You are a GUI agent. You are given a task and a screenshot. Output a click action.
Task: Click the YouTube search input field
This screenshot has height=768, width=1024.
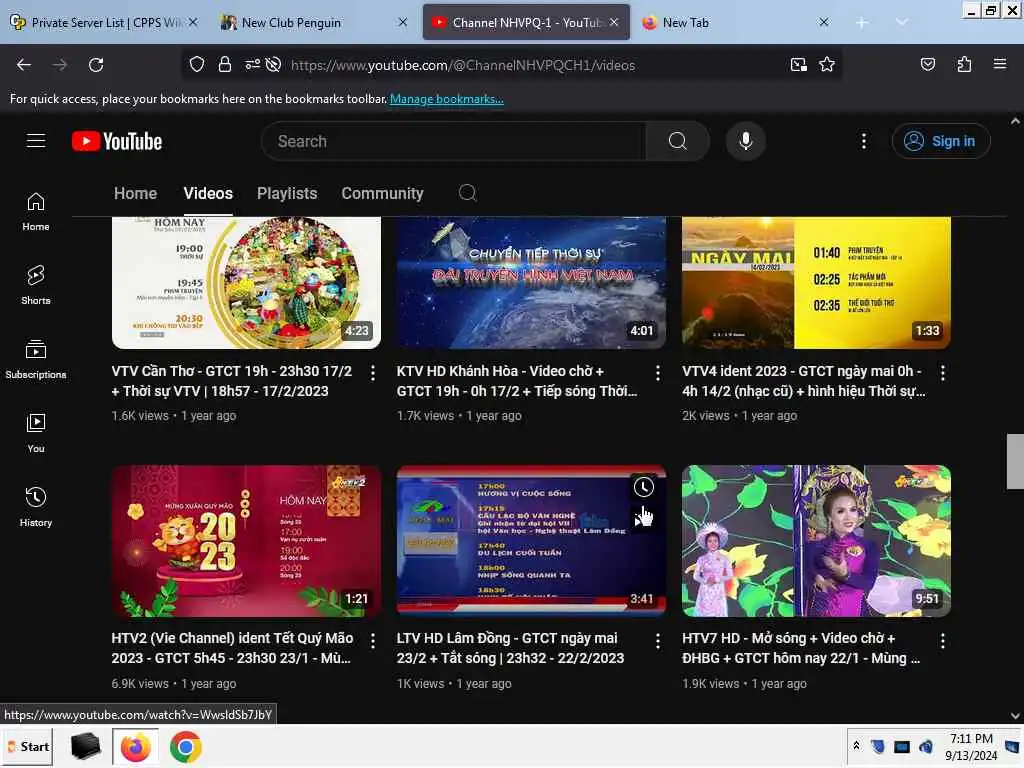coord(453,141)
